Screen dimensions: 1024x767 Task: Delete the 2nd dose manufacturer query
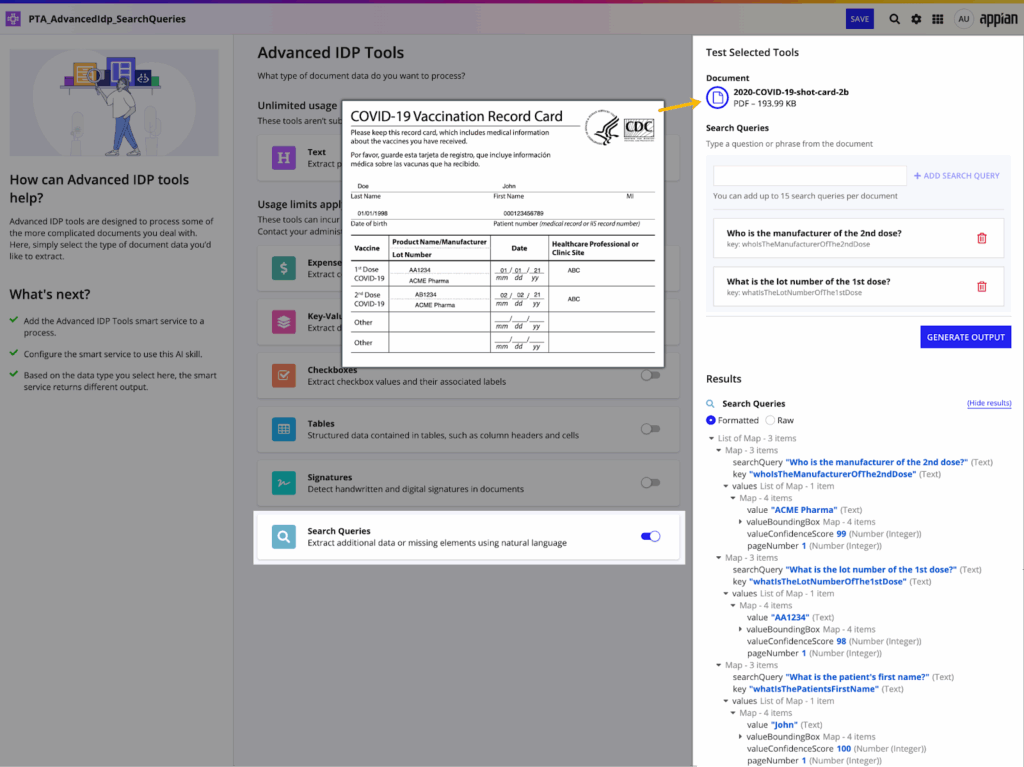(x=981, y=238)
